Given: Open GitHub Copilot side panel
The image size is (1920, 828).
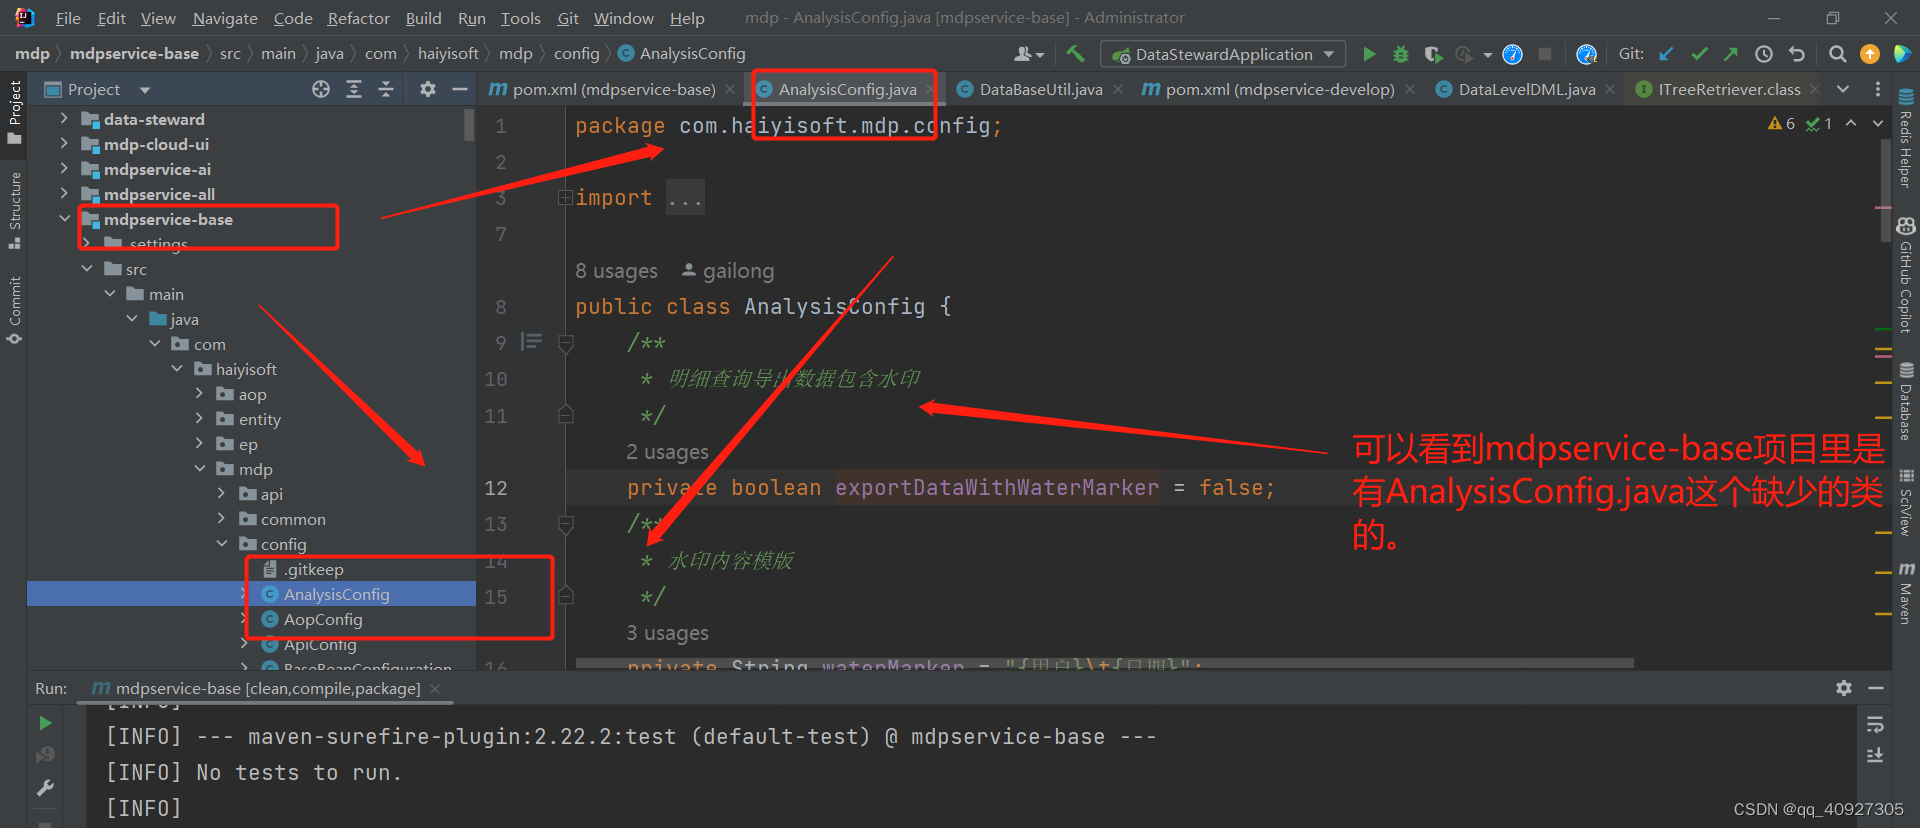Looking at the screenshot, I should pos(1906,274).
